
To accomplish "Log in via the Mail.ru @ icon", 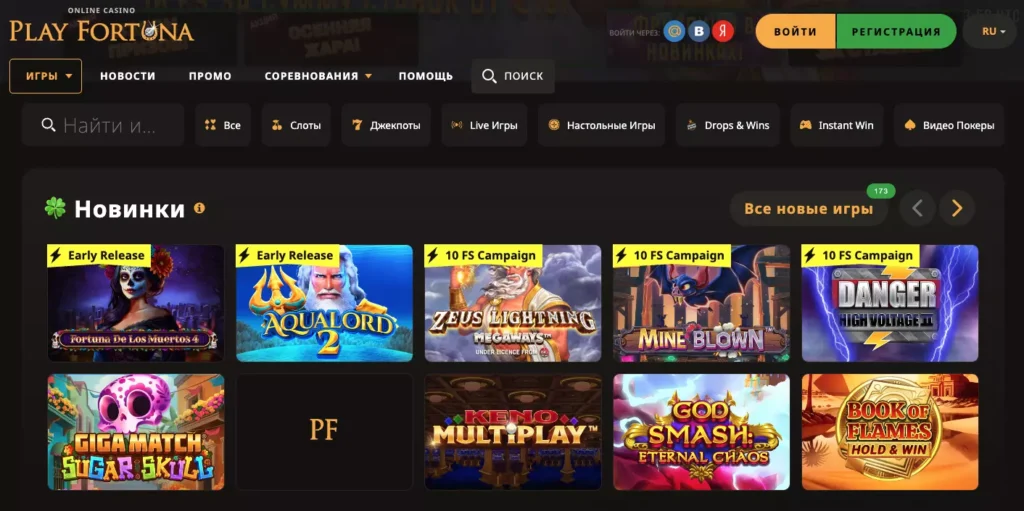I will pos(674,31).
